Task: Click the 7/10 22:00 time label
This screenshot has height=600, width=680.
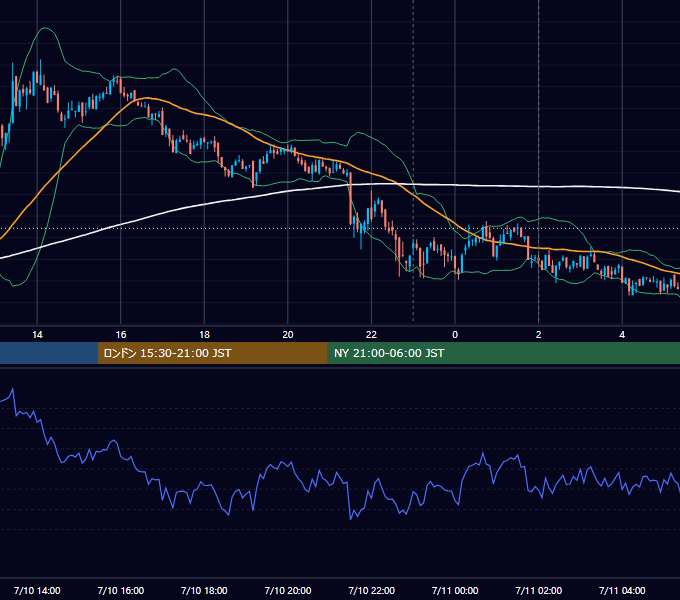Action: click(372, 590)
